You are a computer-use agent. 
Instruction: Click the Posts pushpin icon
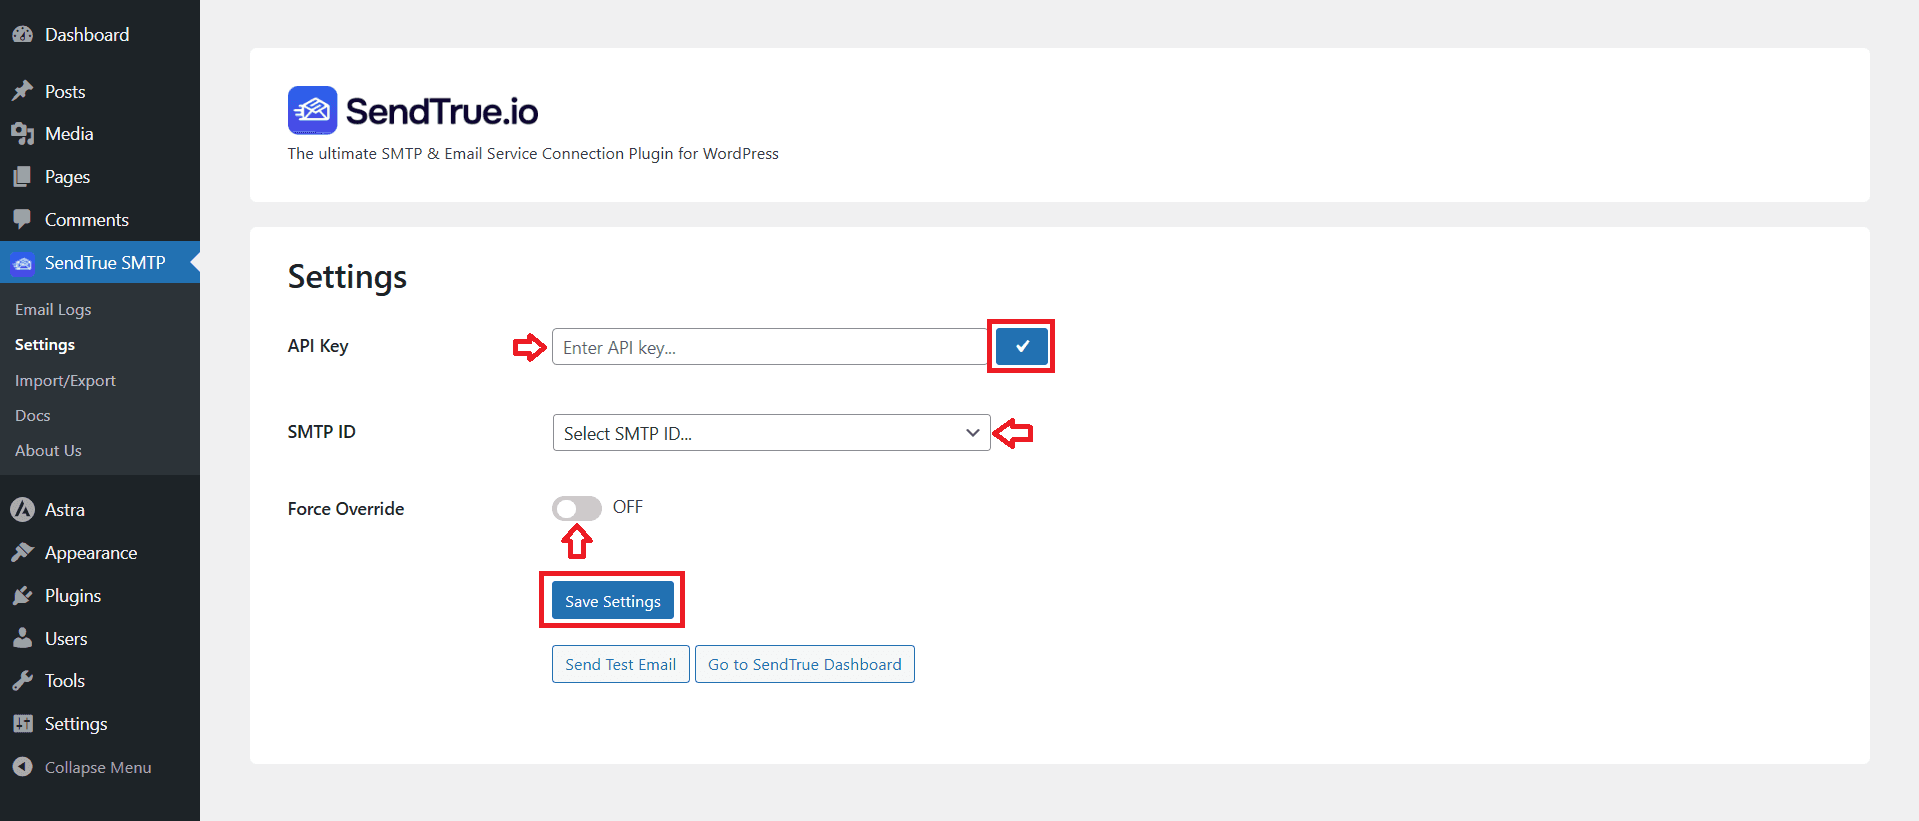[x=22, y=91]
